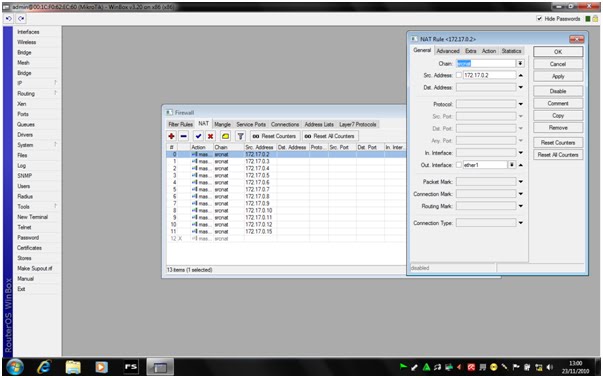Disable rule with red X icon
The image size is (603, 378).
click(210, 136)
